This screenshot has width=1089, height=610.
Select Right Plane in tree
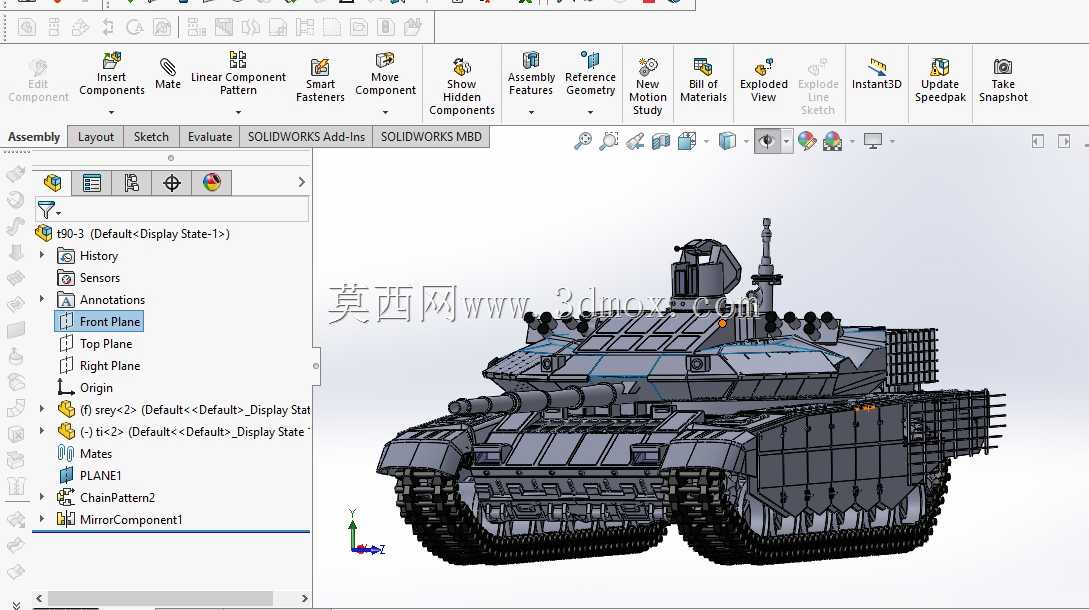[99, 365]
